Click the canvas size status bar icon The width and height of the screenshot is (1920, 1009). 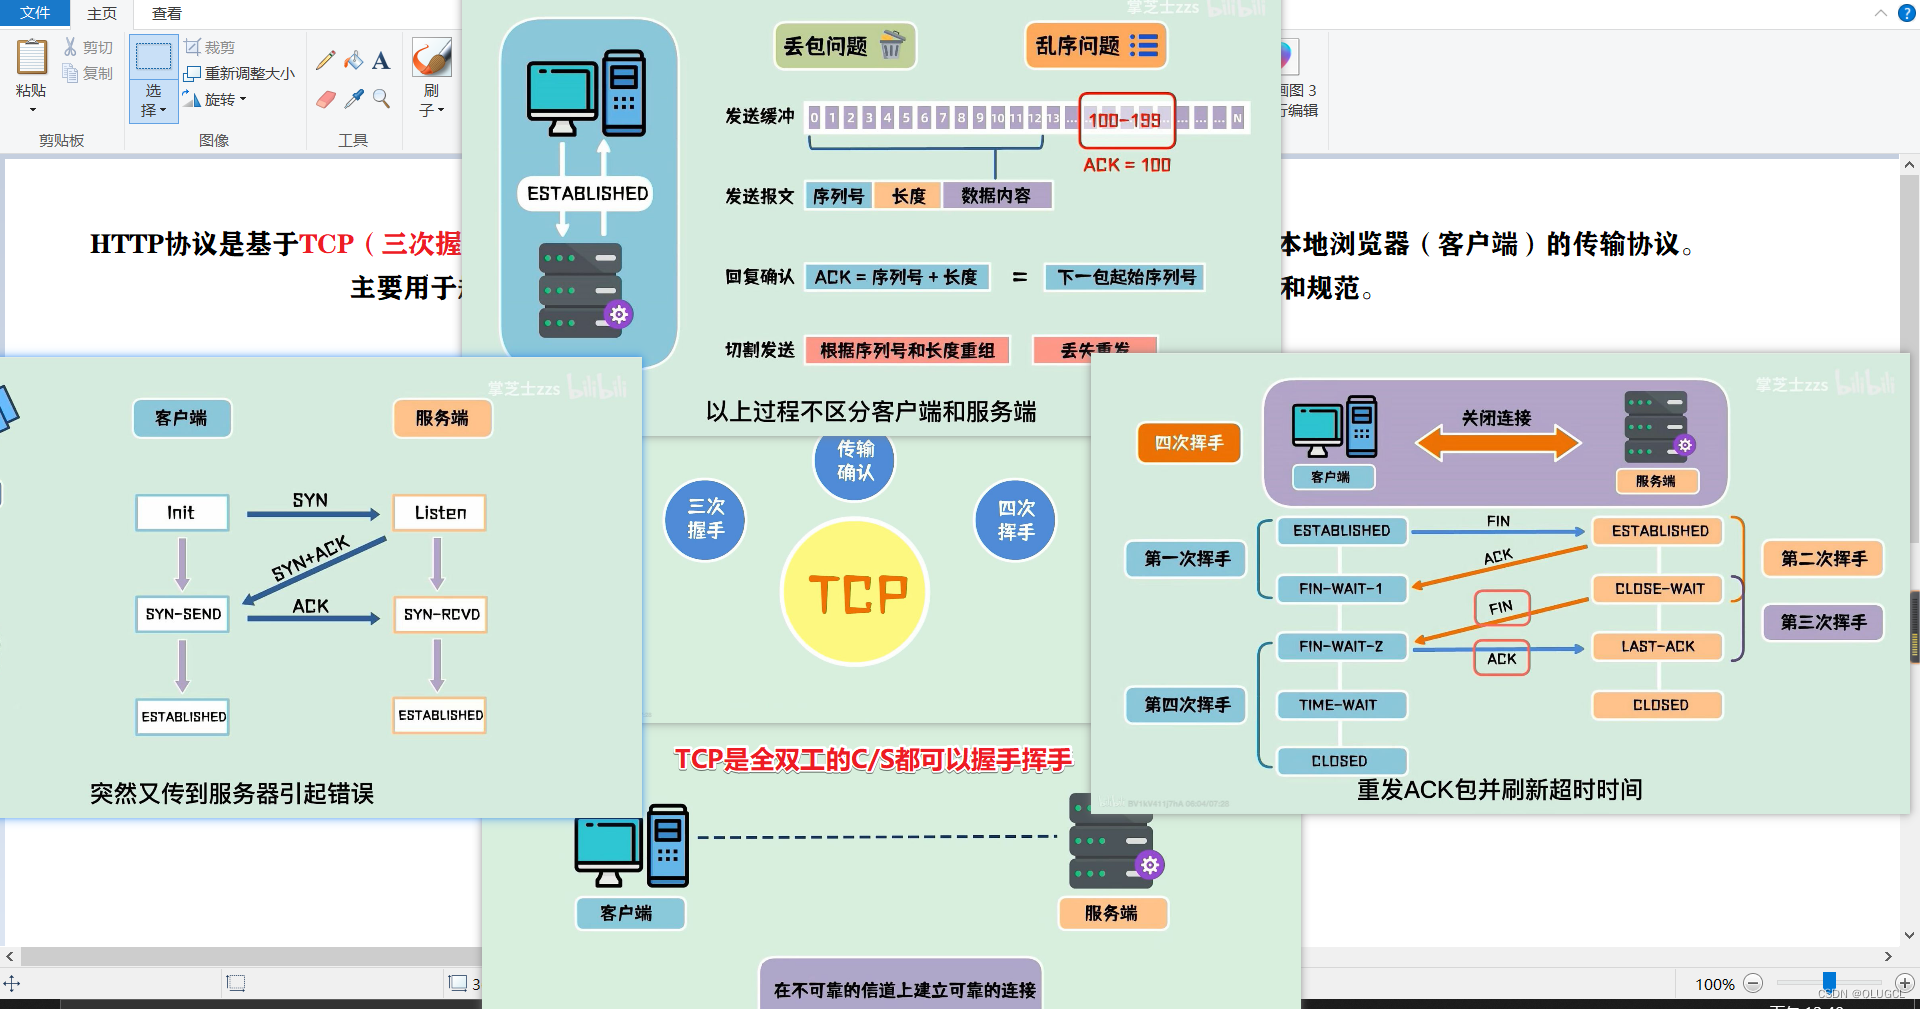[x=457, y=984]
